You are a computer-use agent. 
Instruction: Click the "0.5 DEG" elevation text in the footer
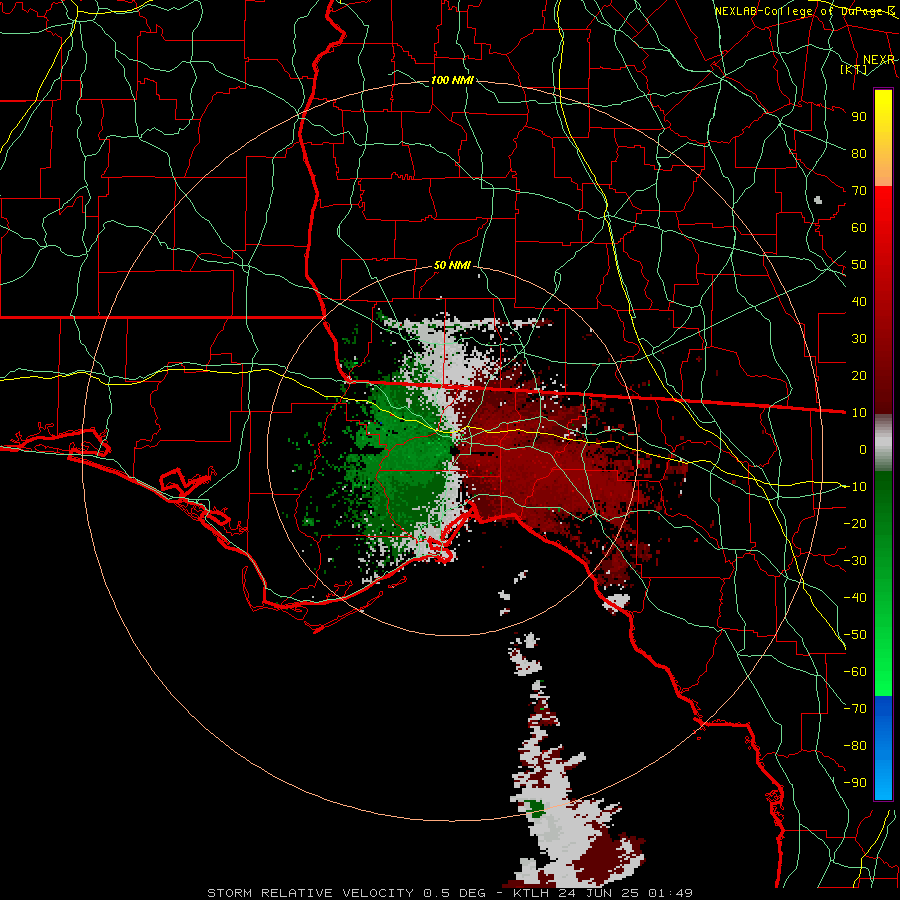(x=455, y=893)
